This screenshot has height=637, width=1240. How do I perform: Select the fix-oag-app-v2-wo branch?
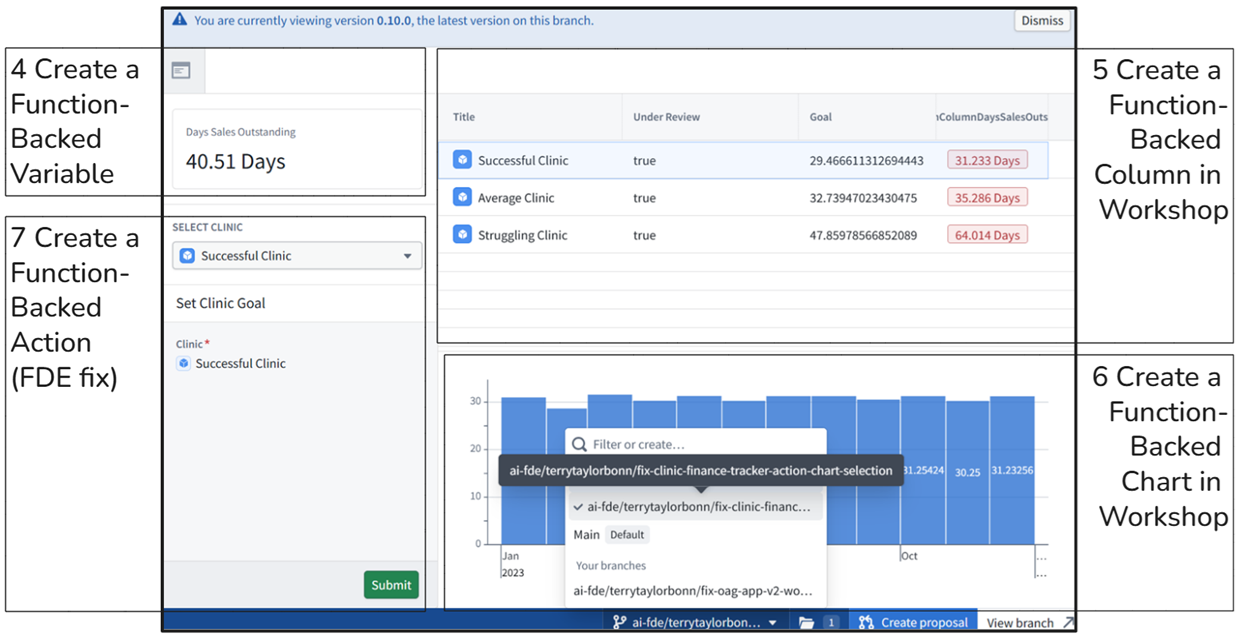tap(696, 591)
